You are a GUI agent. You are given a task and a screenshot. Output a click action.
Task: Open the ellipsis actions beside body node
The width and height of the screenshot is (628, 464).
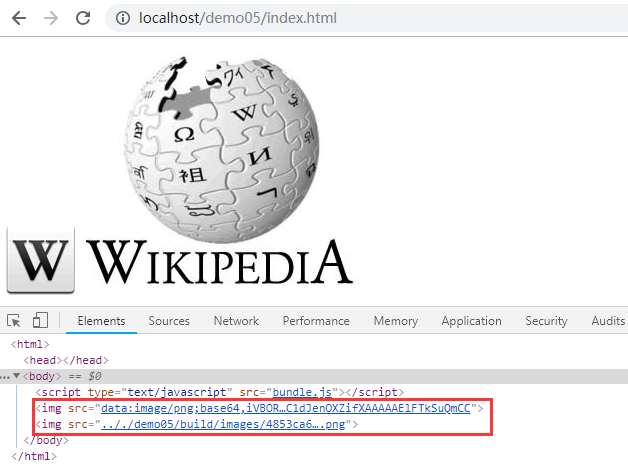[x=5, y=377]
